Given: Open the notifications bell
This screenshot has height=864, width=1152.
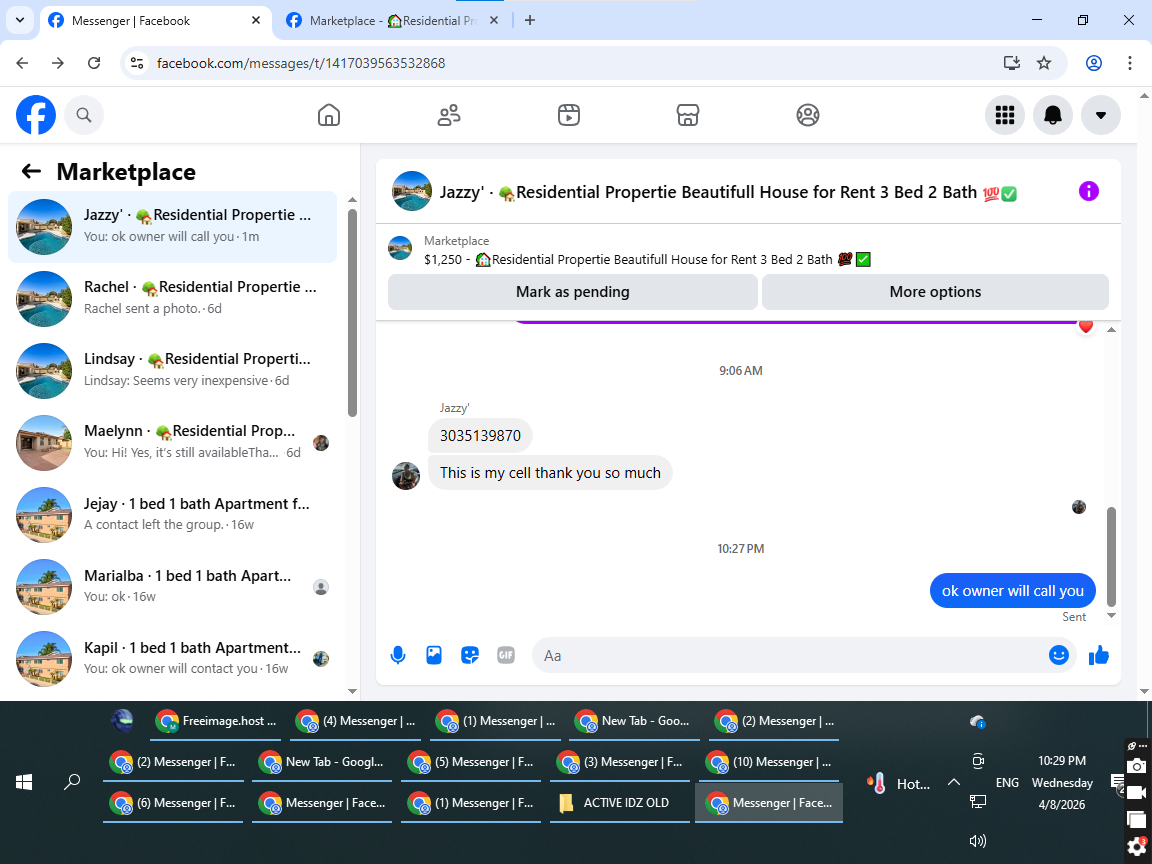Looking at the screenshot, I should point(1053,115).
